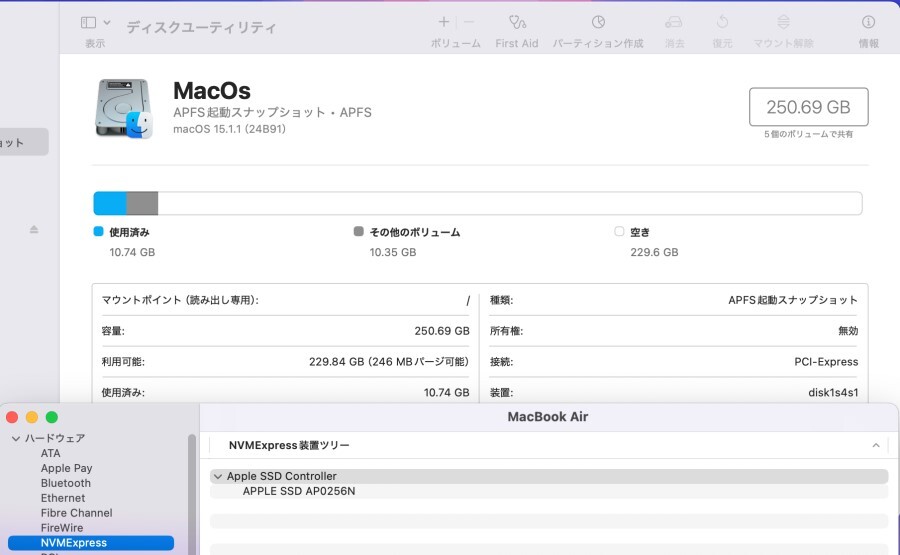Click the 10.35 GB other volumes value

coord(393,252)
